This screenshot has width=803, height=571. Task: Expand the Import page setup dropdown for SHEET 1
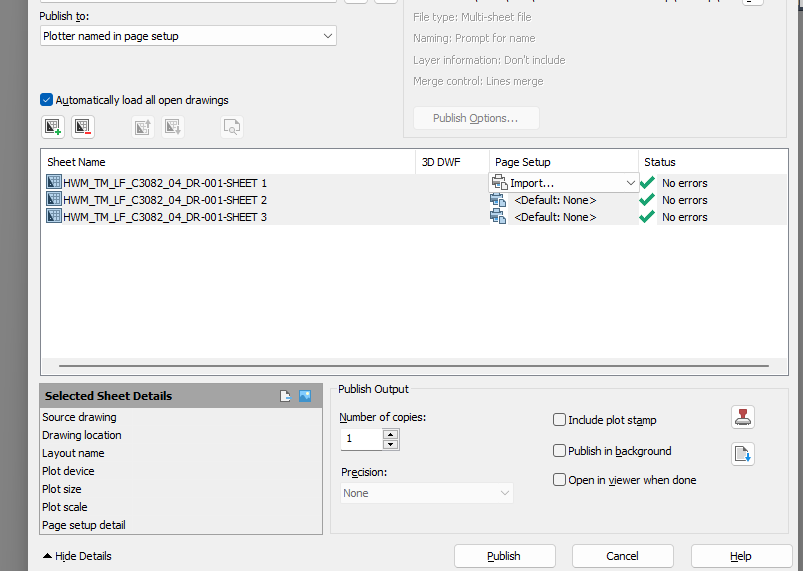(x=630, y=183)
